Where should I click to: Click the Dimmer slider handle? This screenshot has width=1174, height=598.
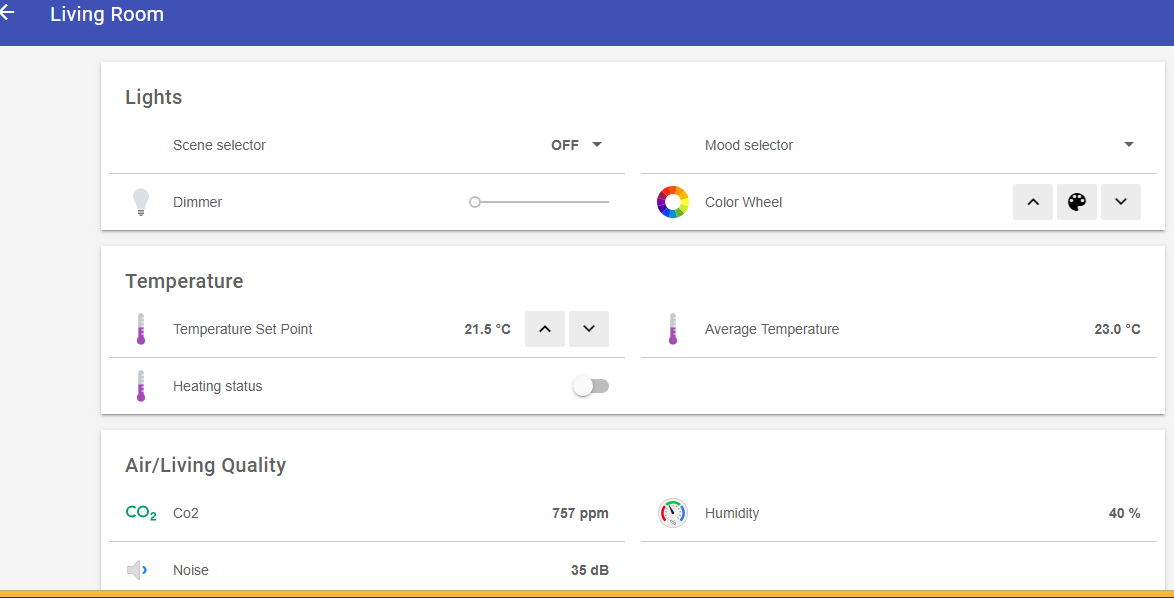pos(475,202)
